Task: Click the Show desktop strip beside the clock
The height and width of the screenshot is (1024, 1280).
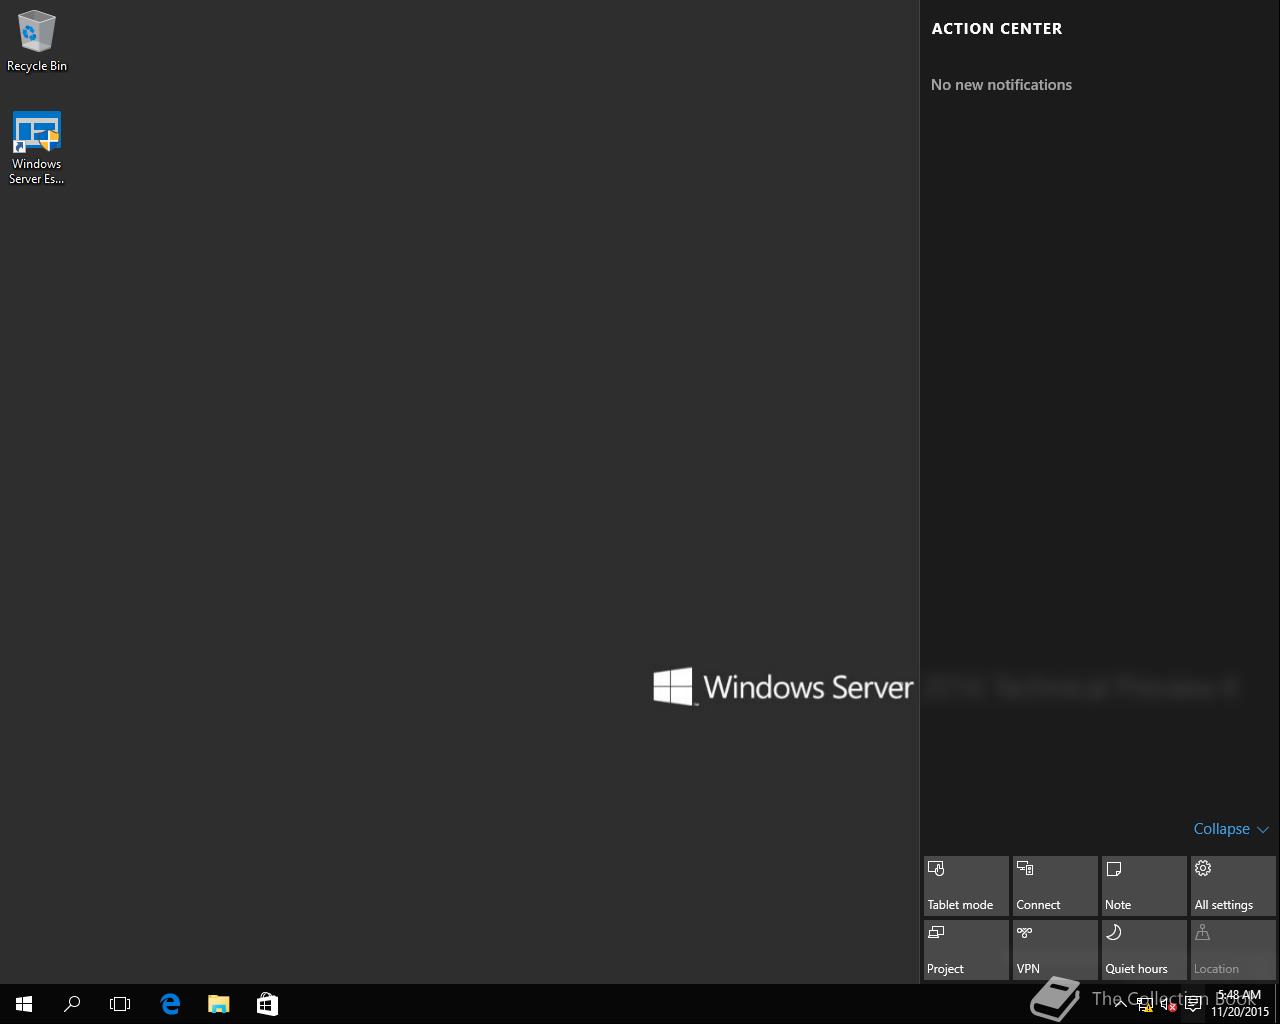Action: (x=1277, y=1004)
